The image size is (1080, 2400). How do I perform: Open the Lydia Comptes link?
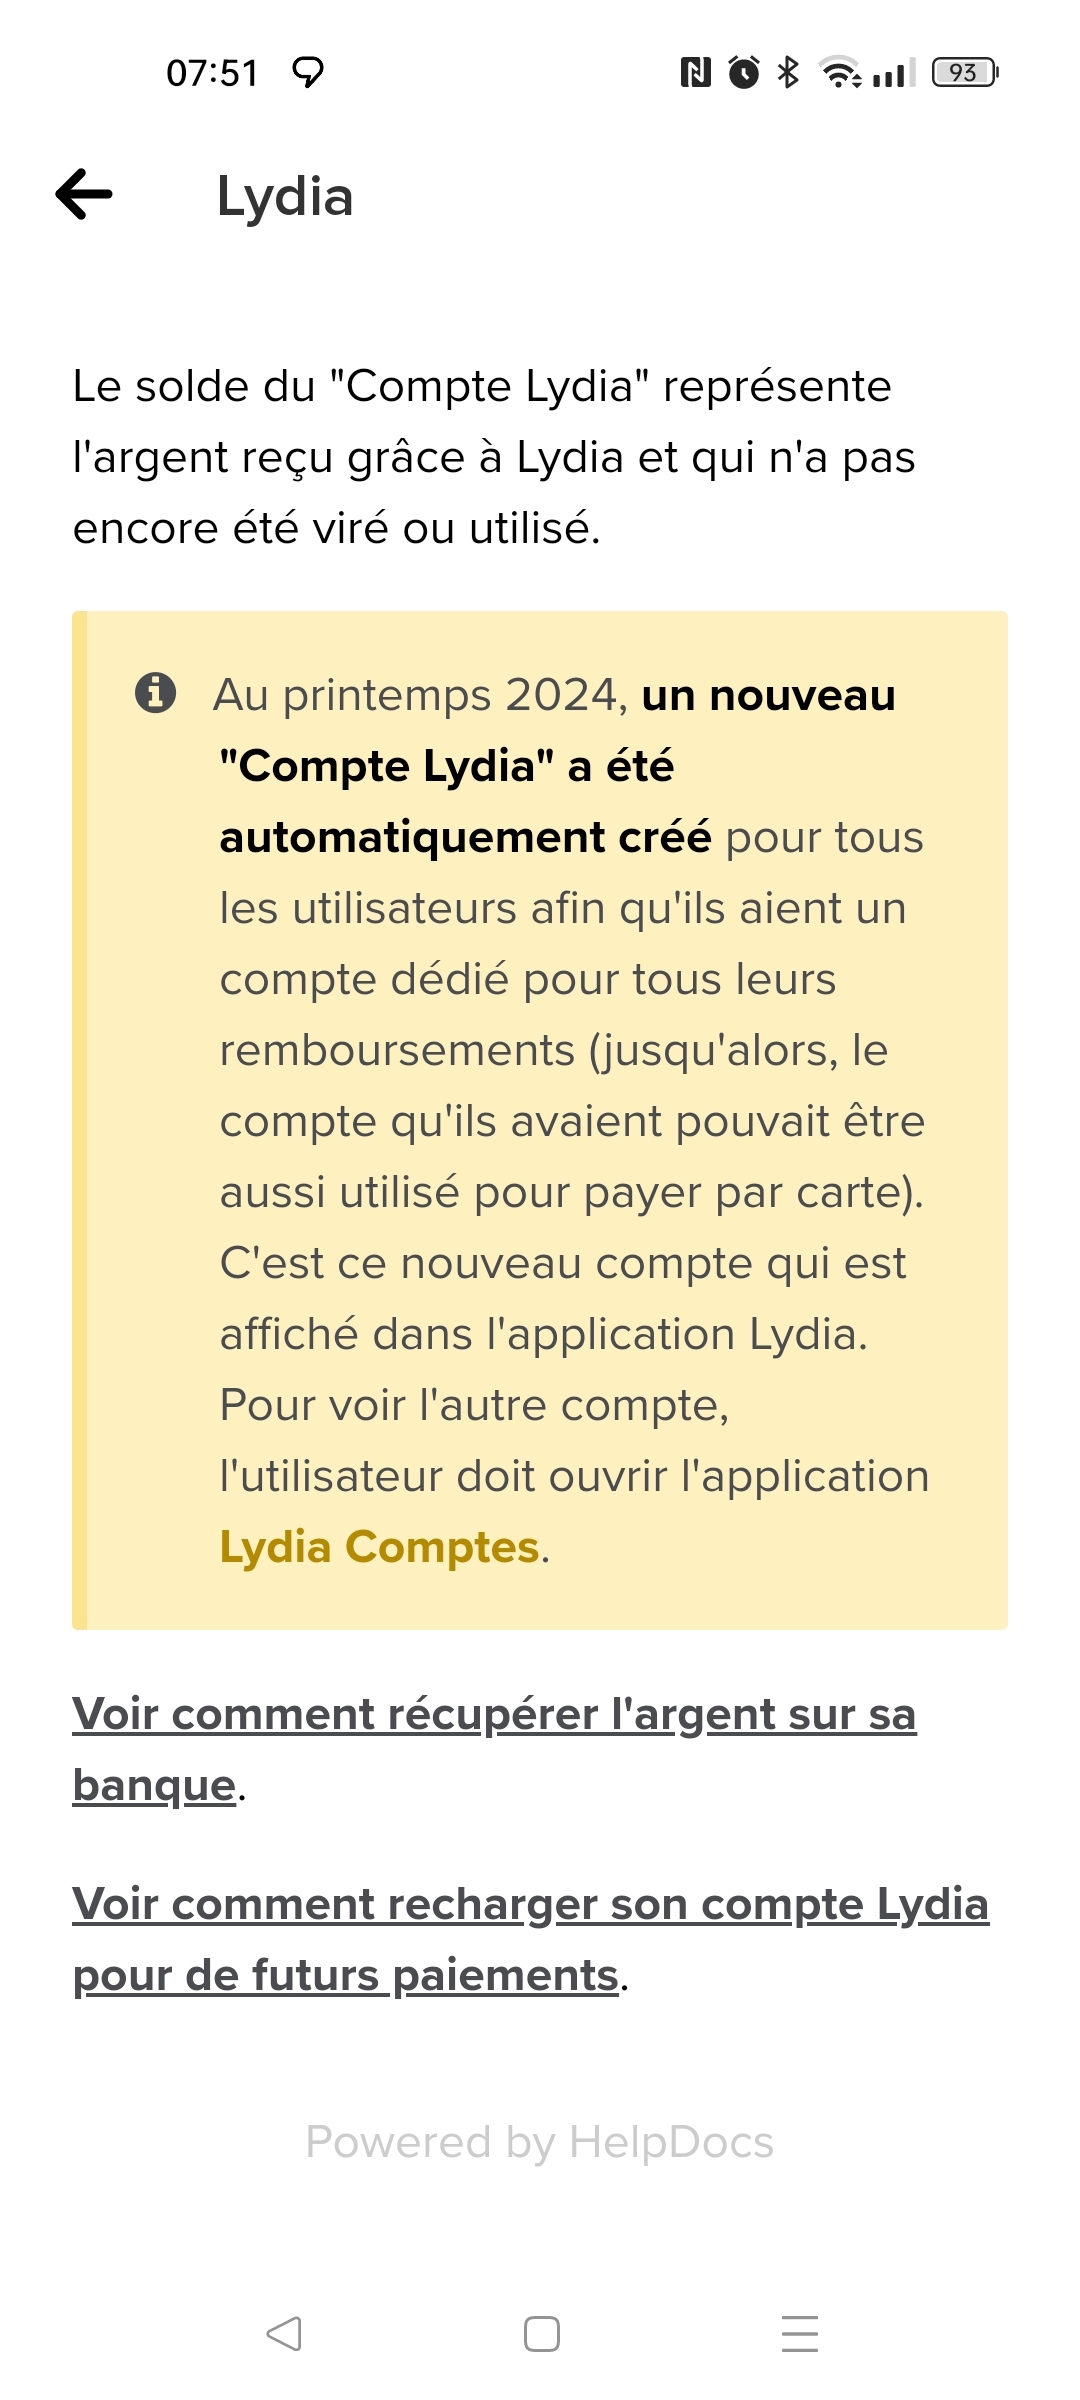(x=380, y=1547)
